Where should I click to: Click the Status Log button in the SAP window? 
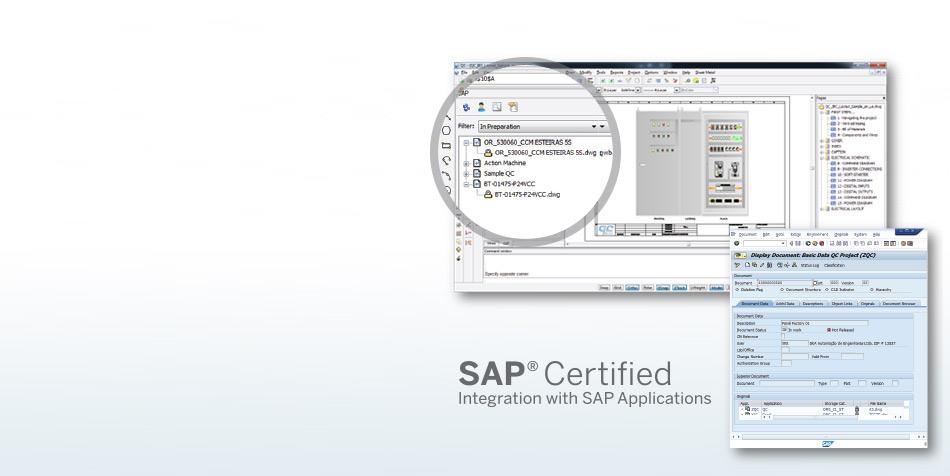coord(809,265)
